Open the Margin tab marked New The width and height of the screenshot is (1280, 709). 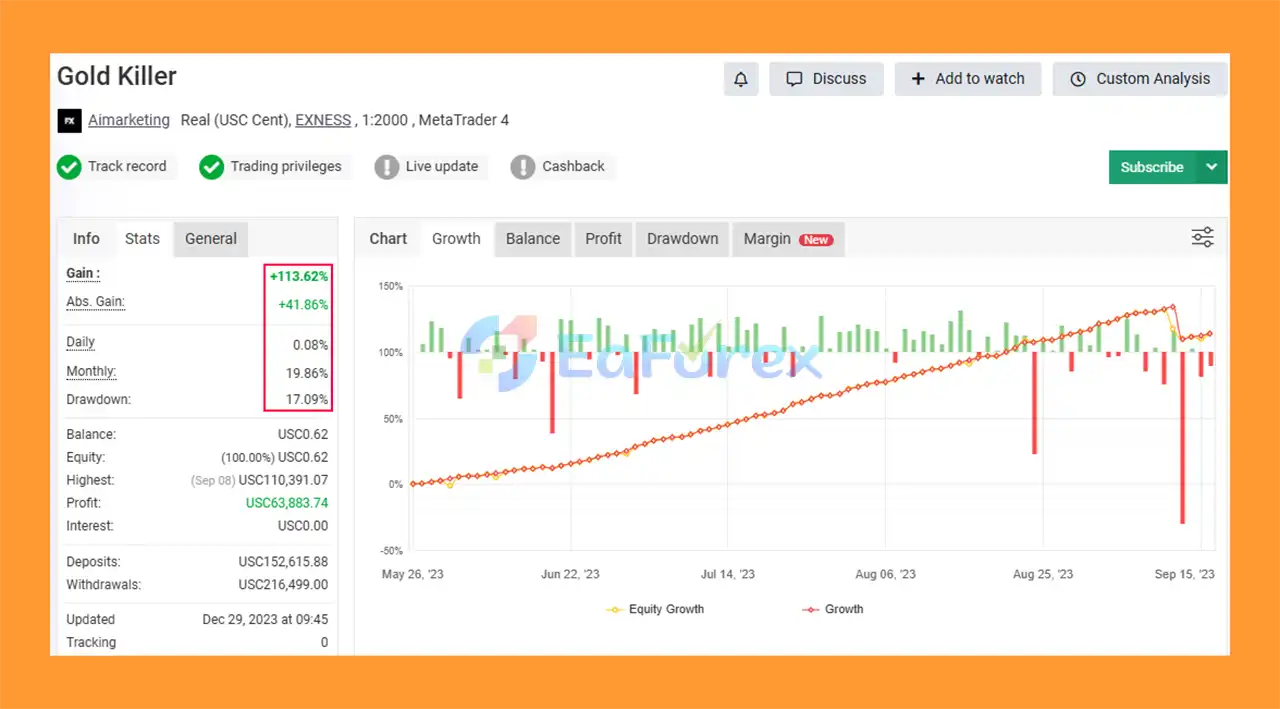click(x=787, y=239)
